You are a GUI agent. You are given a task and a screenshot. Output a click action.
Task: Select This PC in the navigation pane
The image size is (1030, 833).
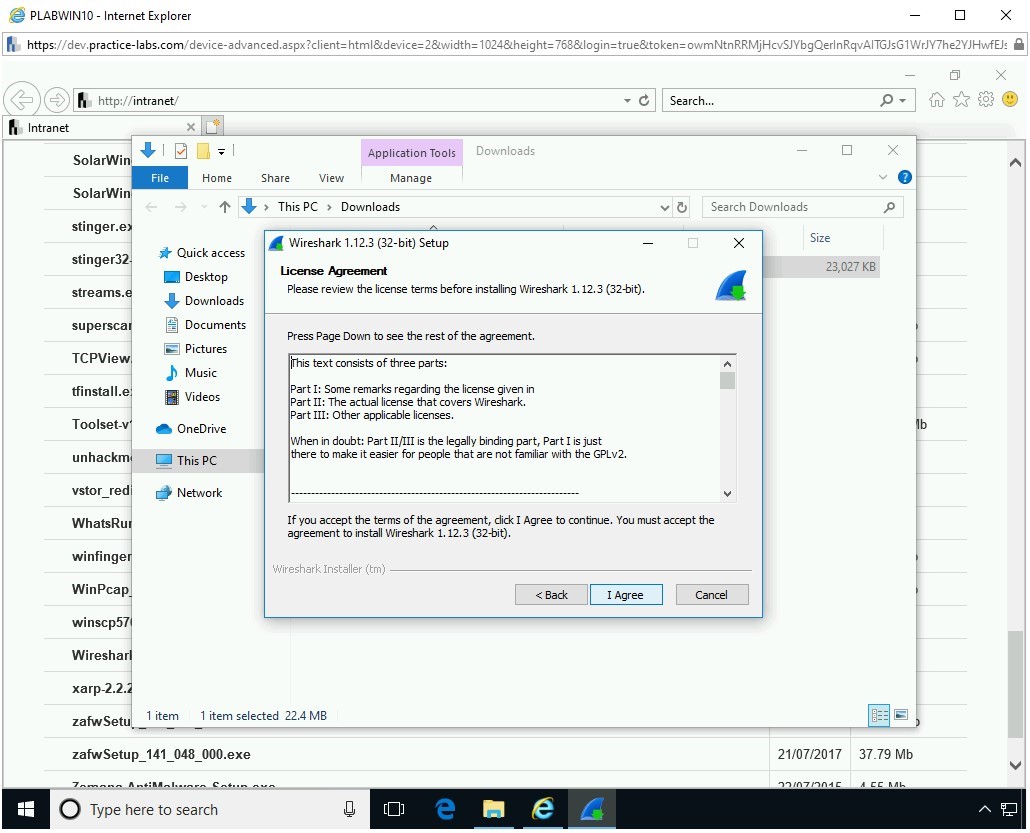196,461
